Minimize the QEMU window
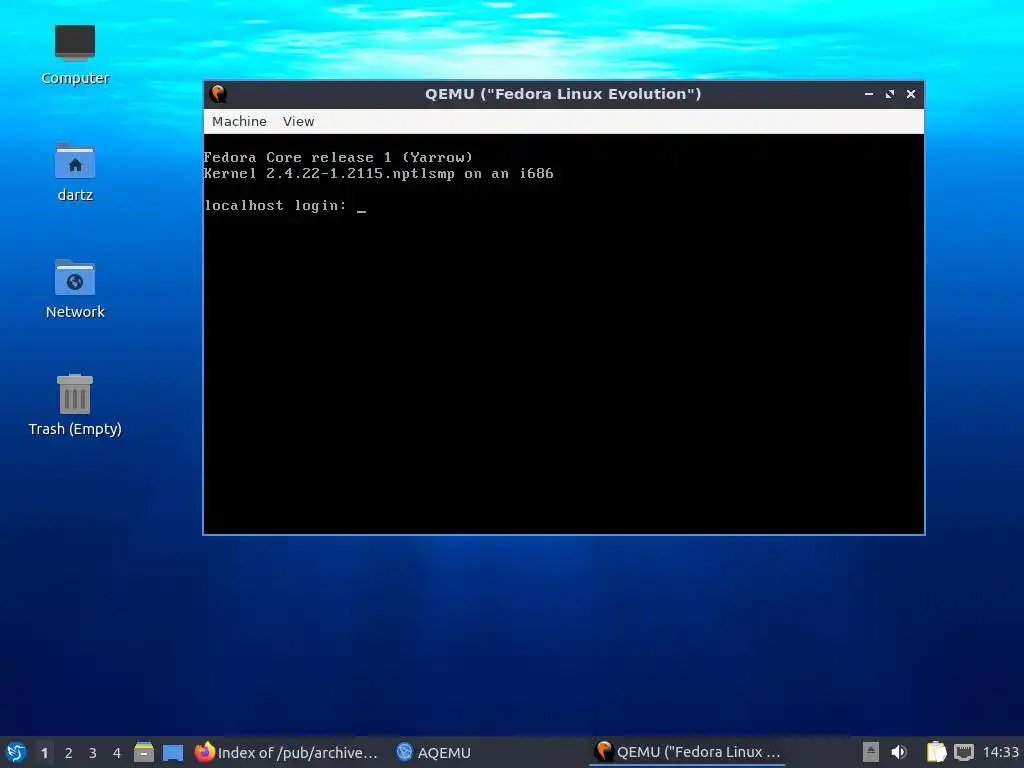 coord(869,94)
